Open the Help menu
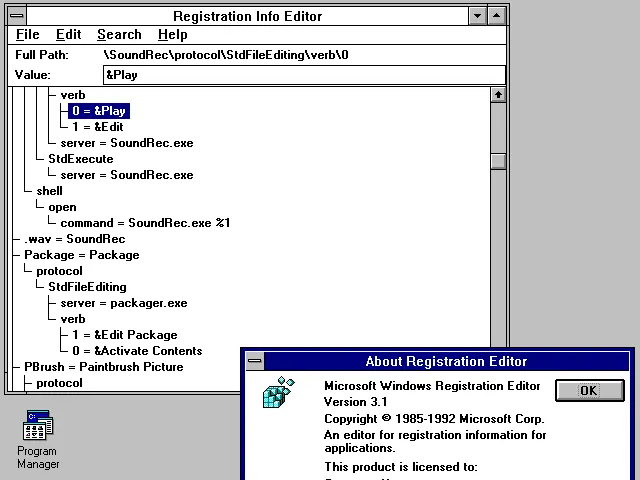This screenshot has width=640, height=480. [x=173, y=35]
